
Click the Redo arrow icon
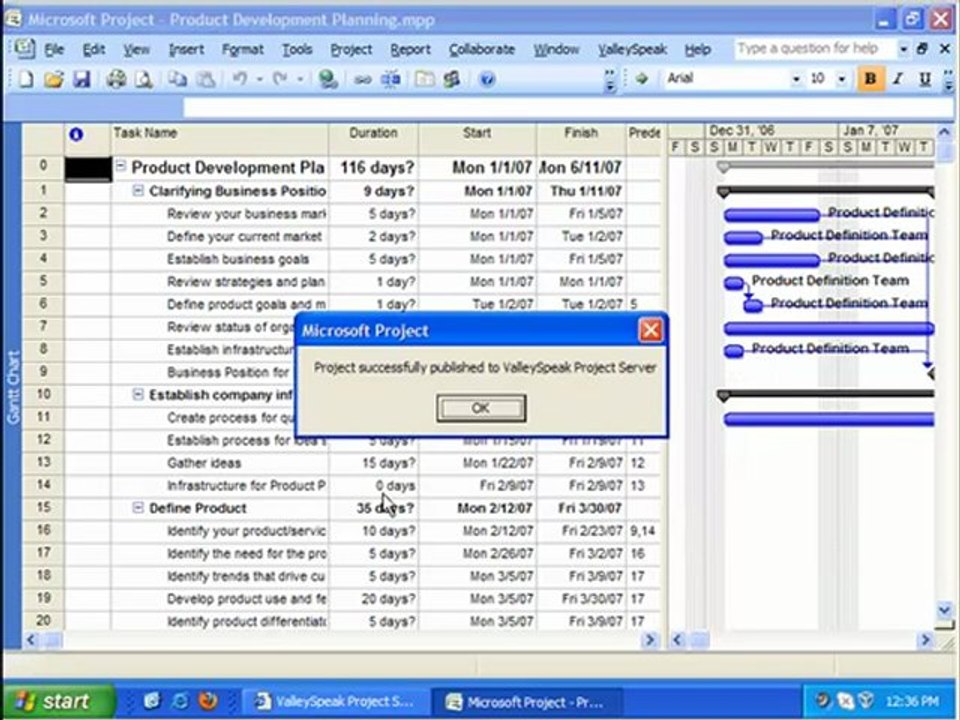(280, 79)
